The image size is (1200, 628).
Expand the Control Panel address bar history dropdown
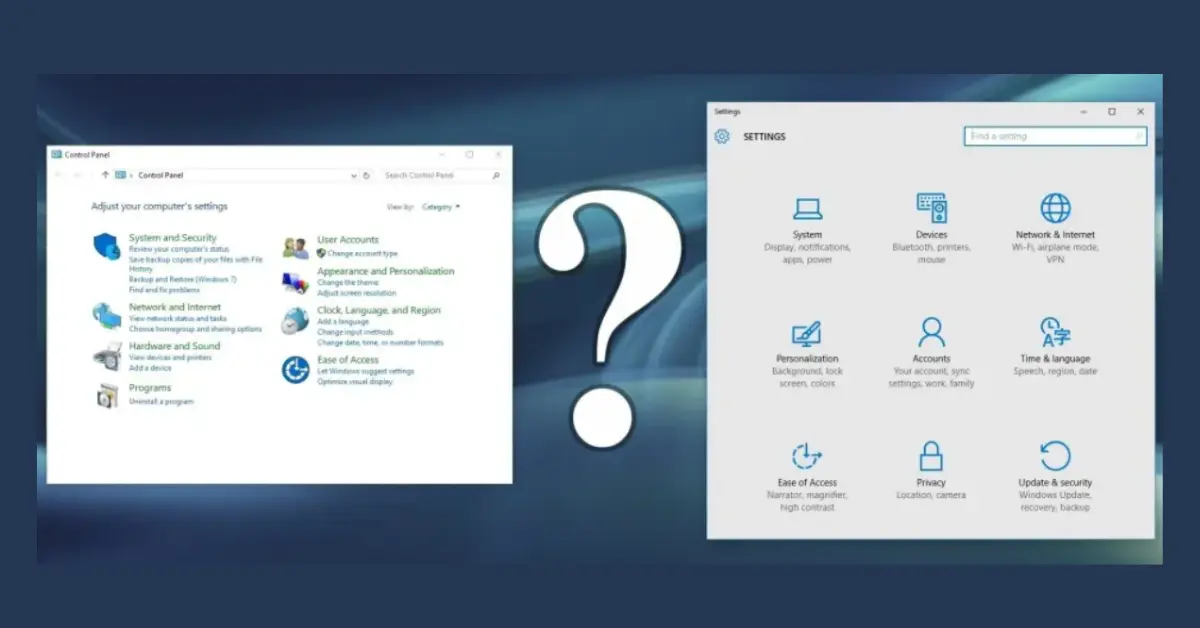(354, 175)
